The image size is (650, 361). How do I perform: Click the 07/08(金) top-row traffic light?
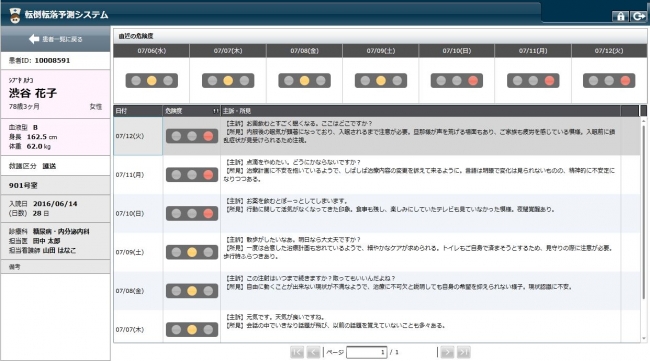(304, 80)
